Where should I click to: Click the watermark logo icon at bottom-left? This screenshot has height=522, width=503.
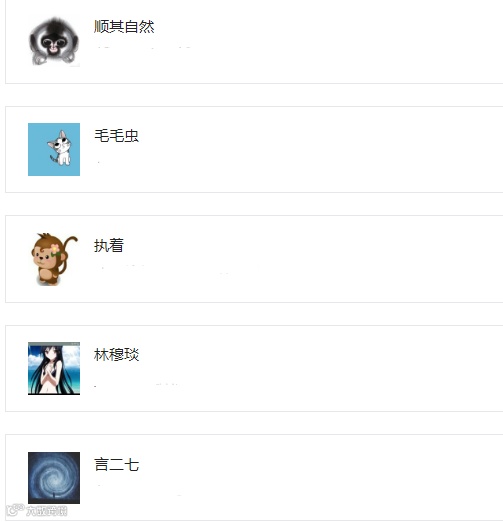pyautogui.click(x=15, y=510)
